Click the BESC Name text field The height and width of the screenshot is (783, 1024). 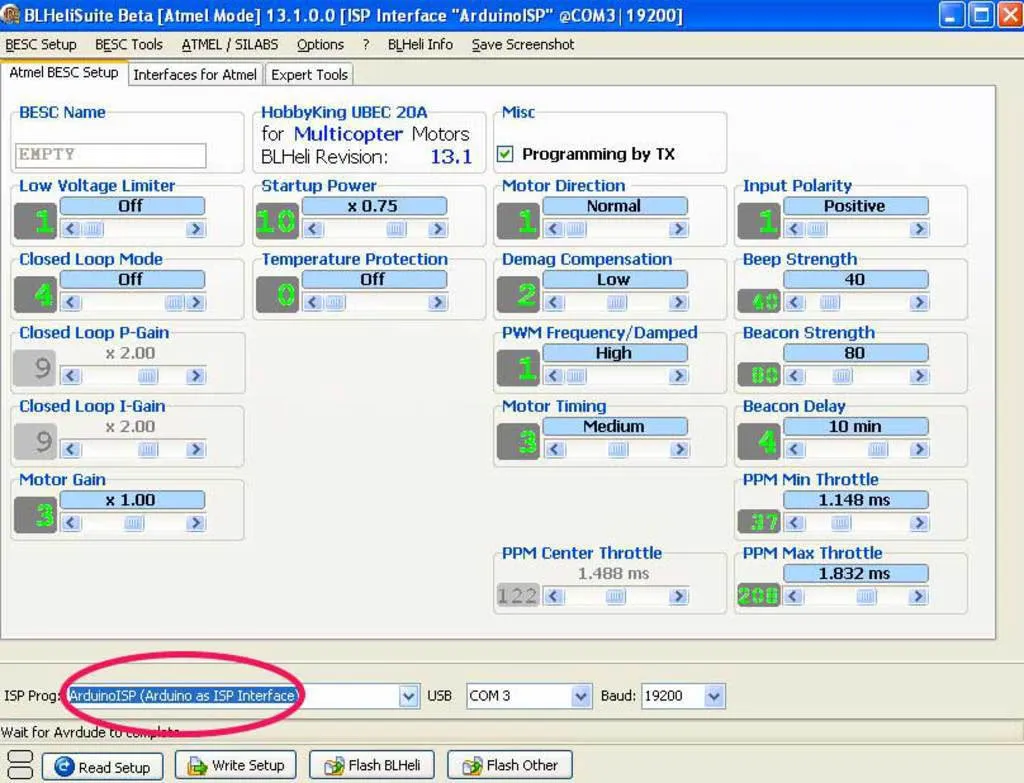click(x=111, y=155)
